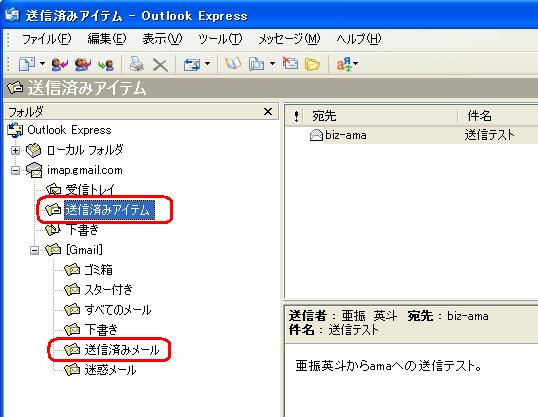Image resolution: width=538 pixels, height=417 pixels.
Task: Click the Folder List toolbar icon
Action: coord(312,64)
